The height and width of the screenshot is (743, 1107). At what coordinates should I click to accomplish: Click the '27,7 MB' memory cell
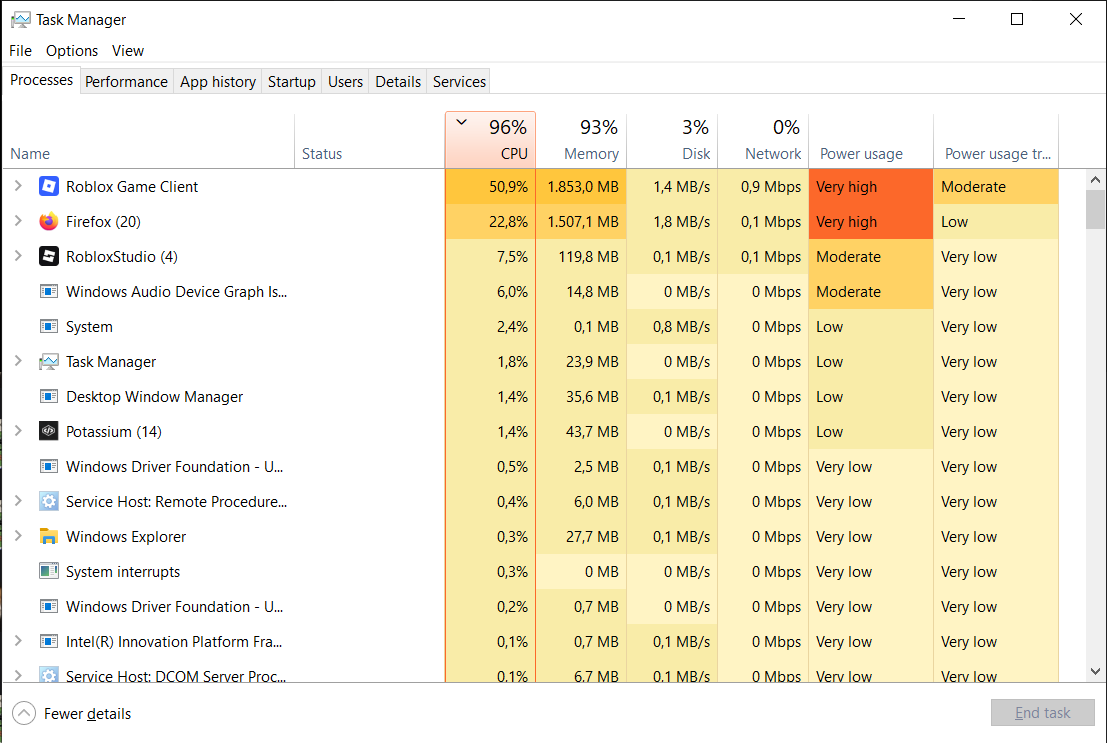tap(581, 537)
